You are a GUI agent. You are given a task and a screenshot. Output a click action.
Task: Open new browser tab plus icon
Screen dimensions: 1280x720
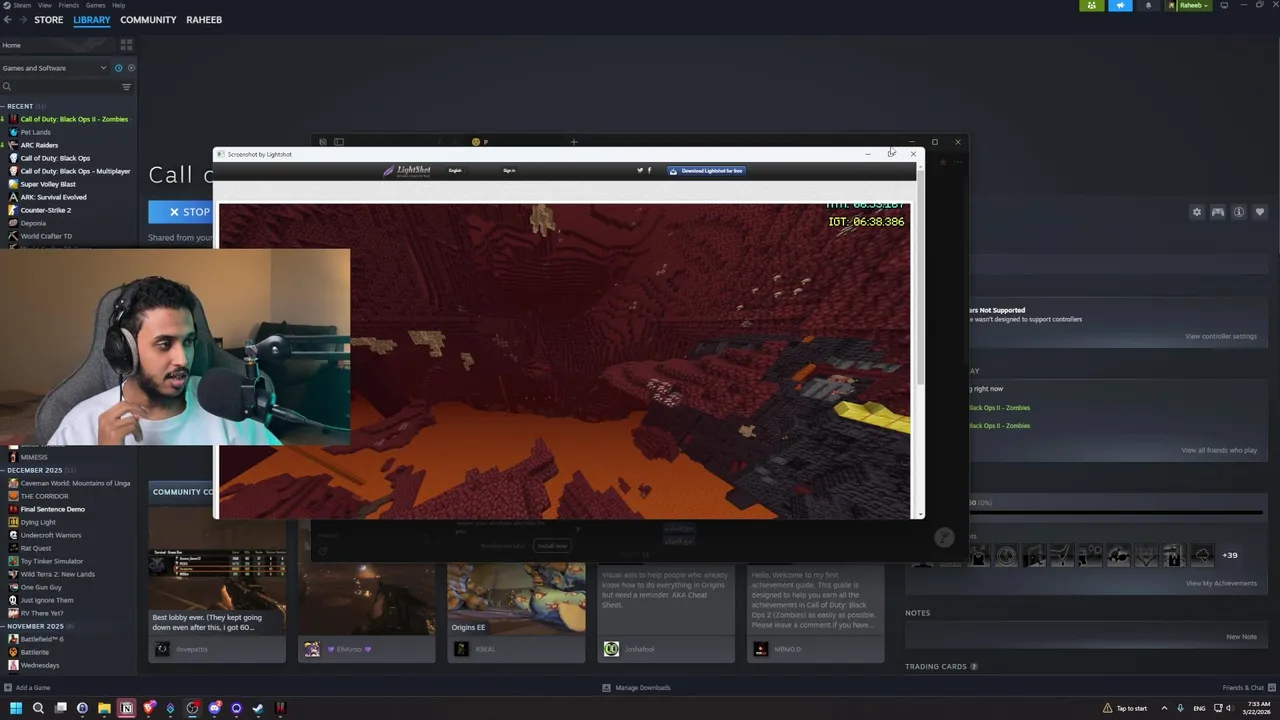[574, 142]
